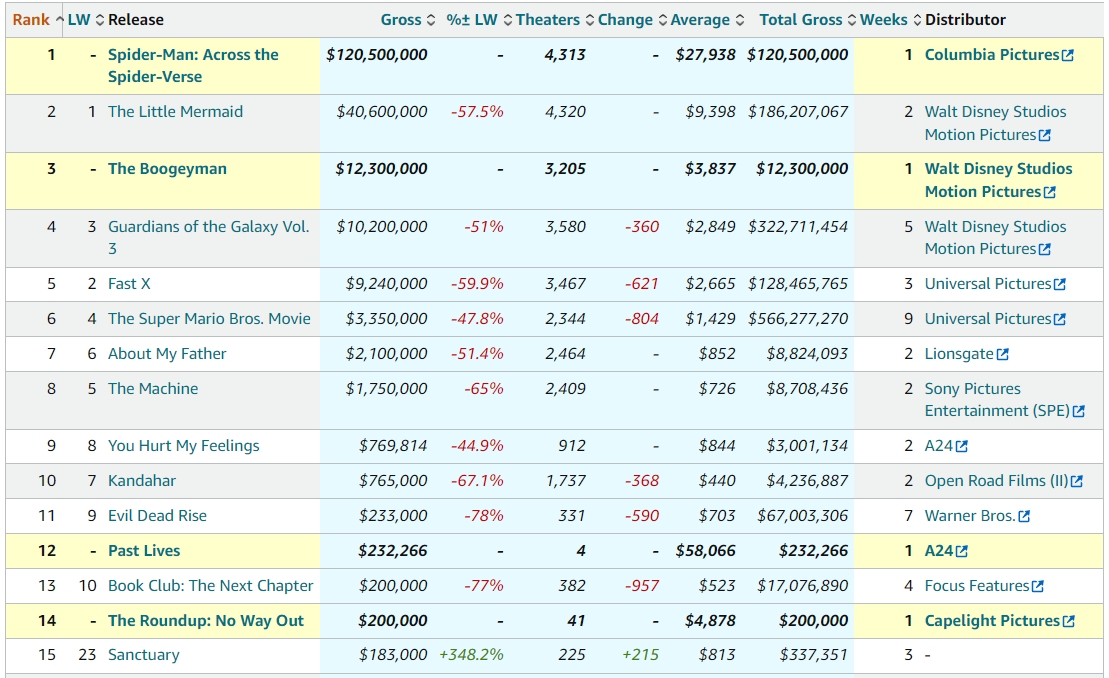Open the Columbia Pictures distributor link
Screen dimensions: 1109x678
[992, 55]
